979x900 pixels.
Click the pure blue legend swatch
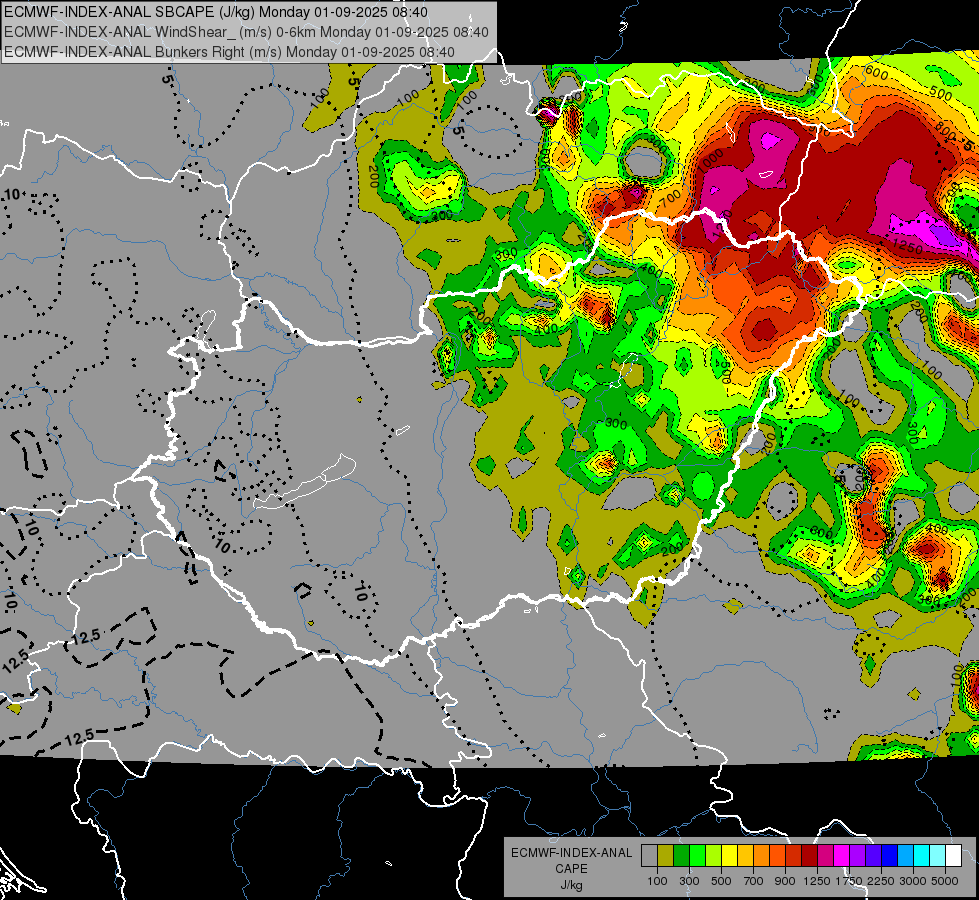890,855
